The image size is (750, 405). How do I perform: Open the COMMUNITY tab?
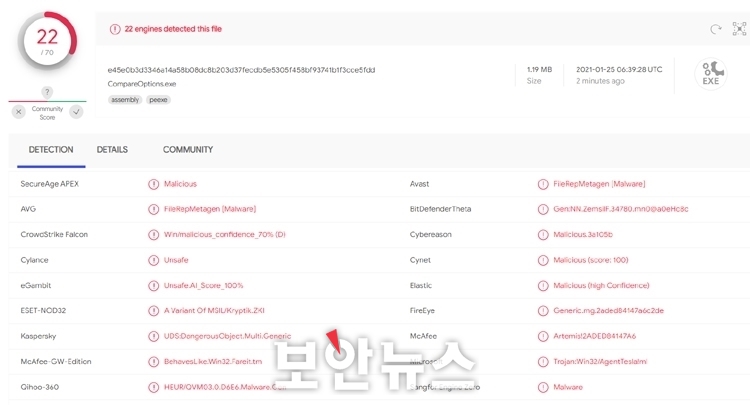[x=188, y=150]
